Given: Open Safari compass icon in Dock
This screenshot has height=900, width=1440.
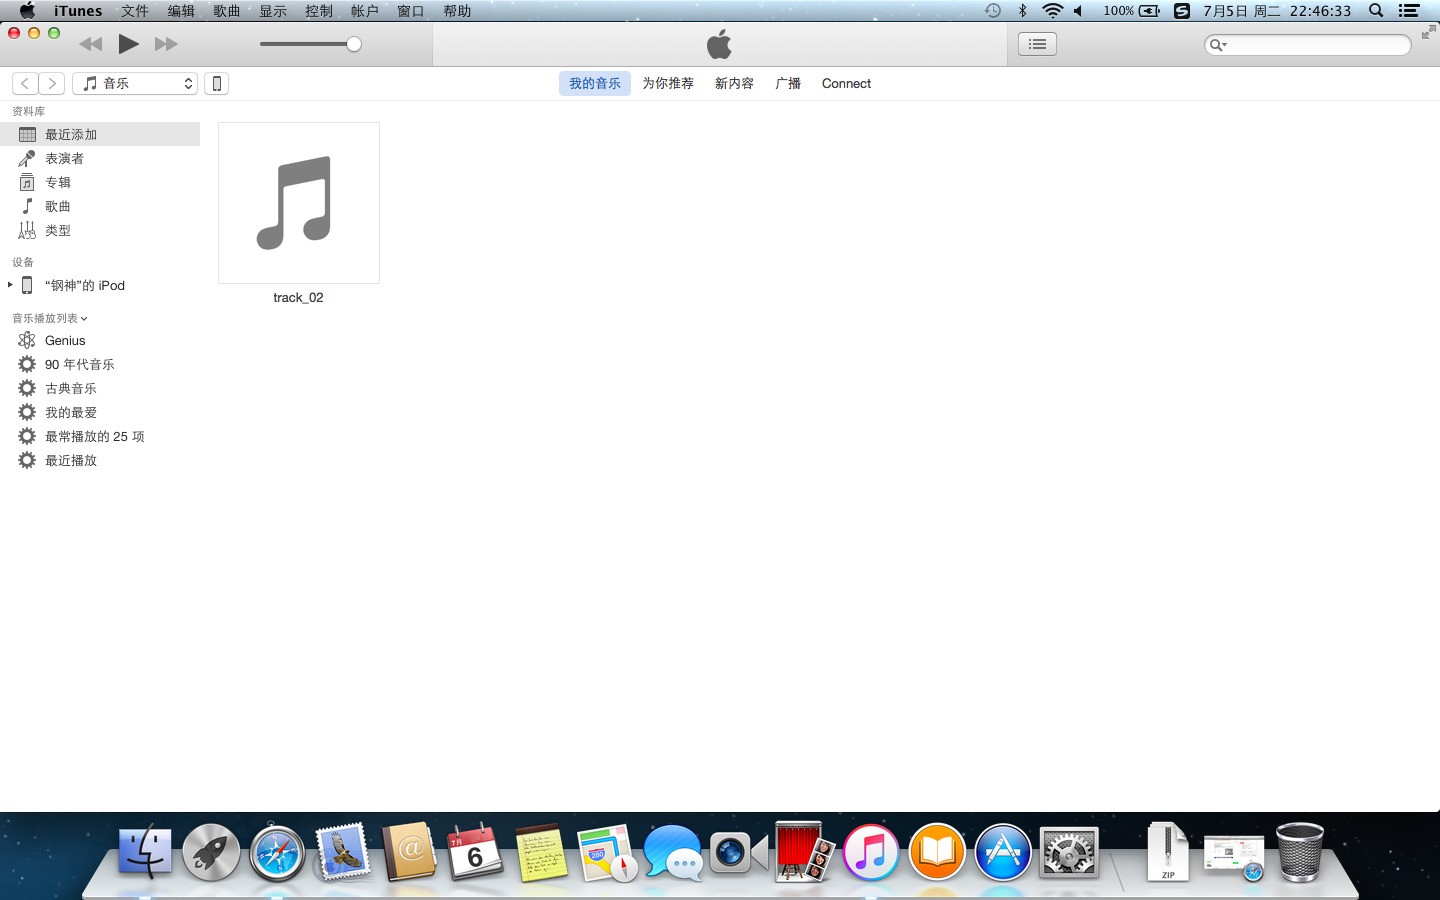Looking at the screenshot, I should (277, 852).
